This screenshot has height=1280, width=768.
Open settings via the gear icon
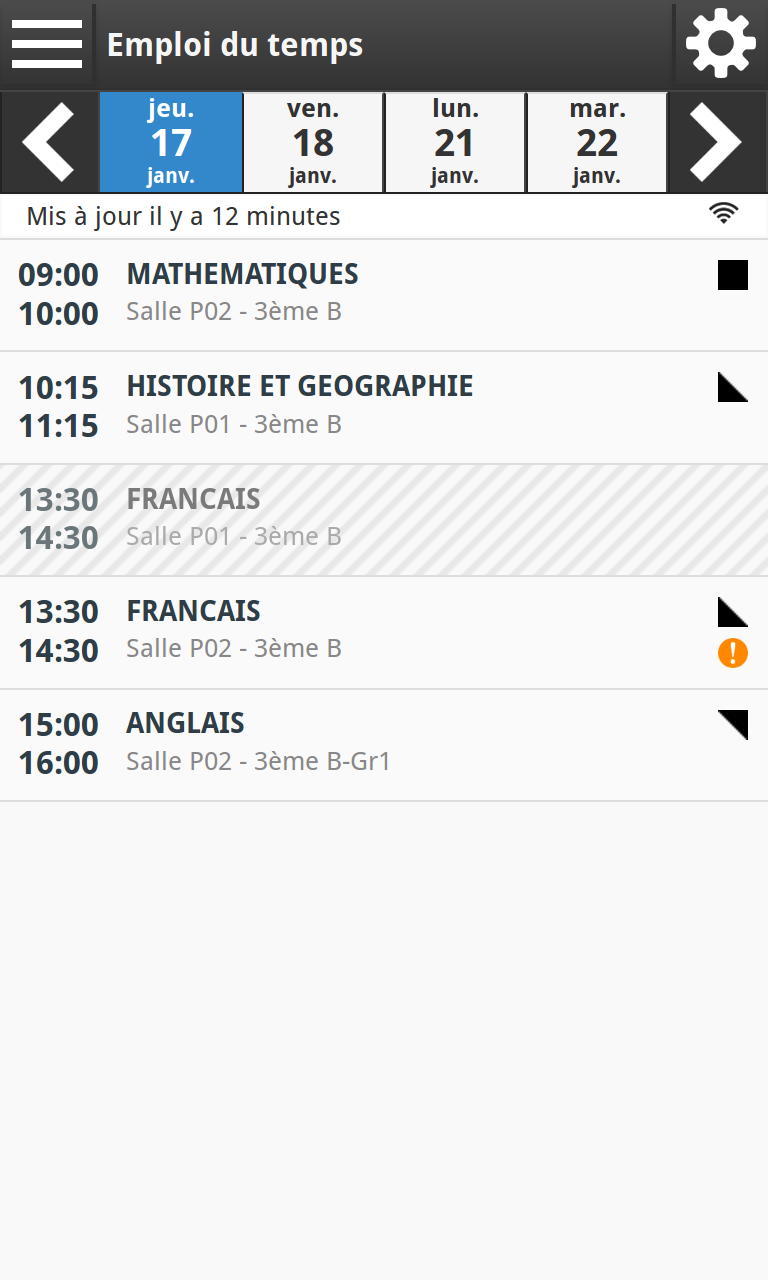coord(721,43)
